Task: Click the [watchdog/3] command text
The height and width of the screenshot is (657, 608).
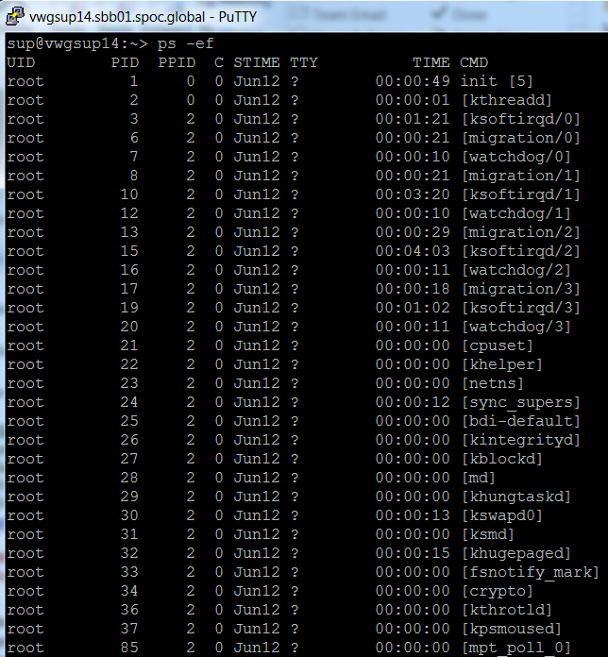Action: point(516,326)
